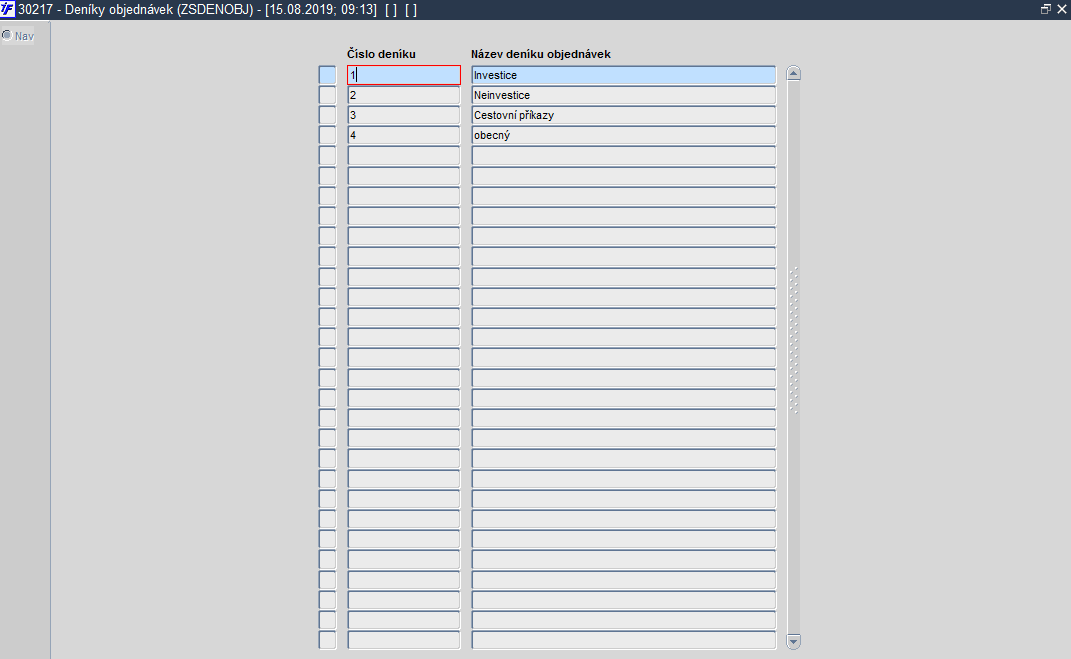Focus the Číslo deníku field containing 1

[404, 75]
